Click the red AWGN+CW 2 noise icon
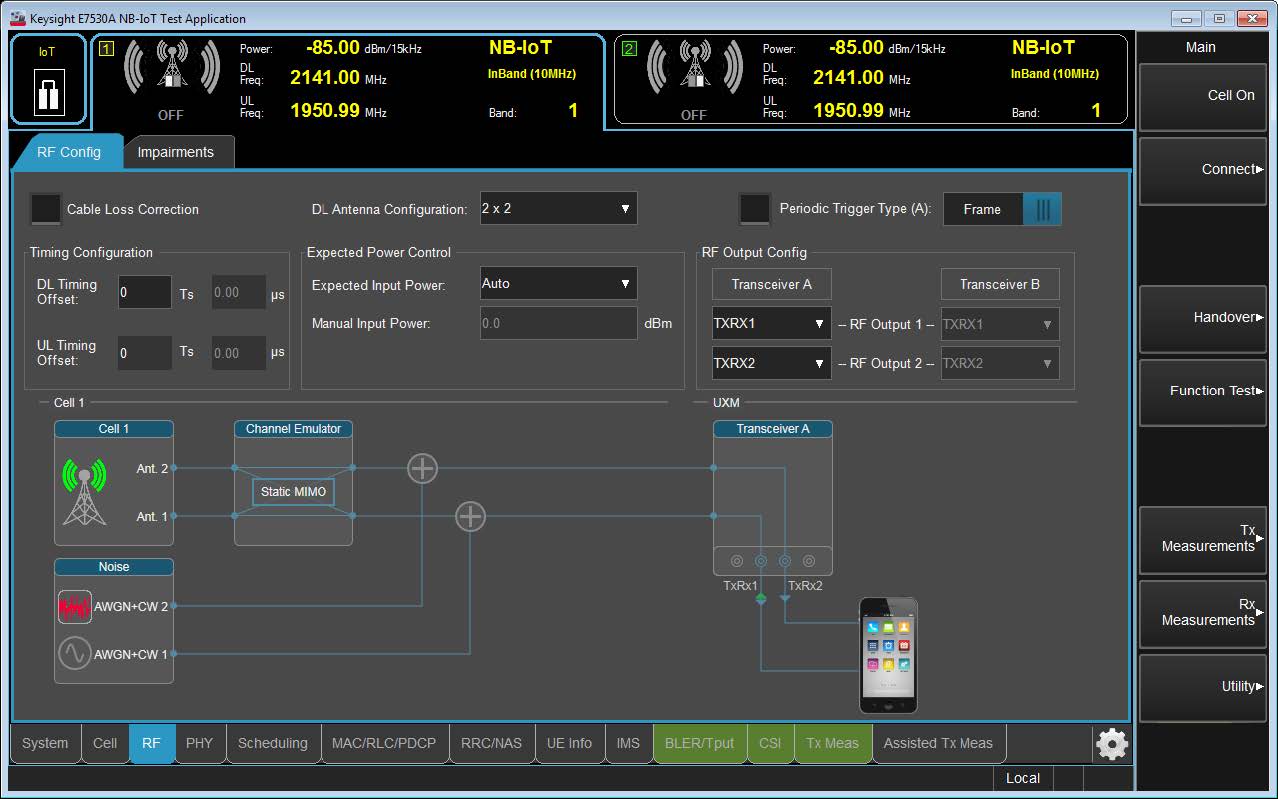 [x=75, y=606]
